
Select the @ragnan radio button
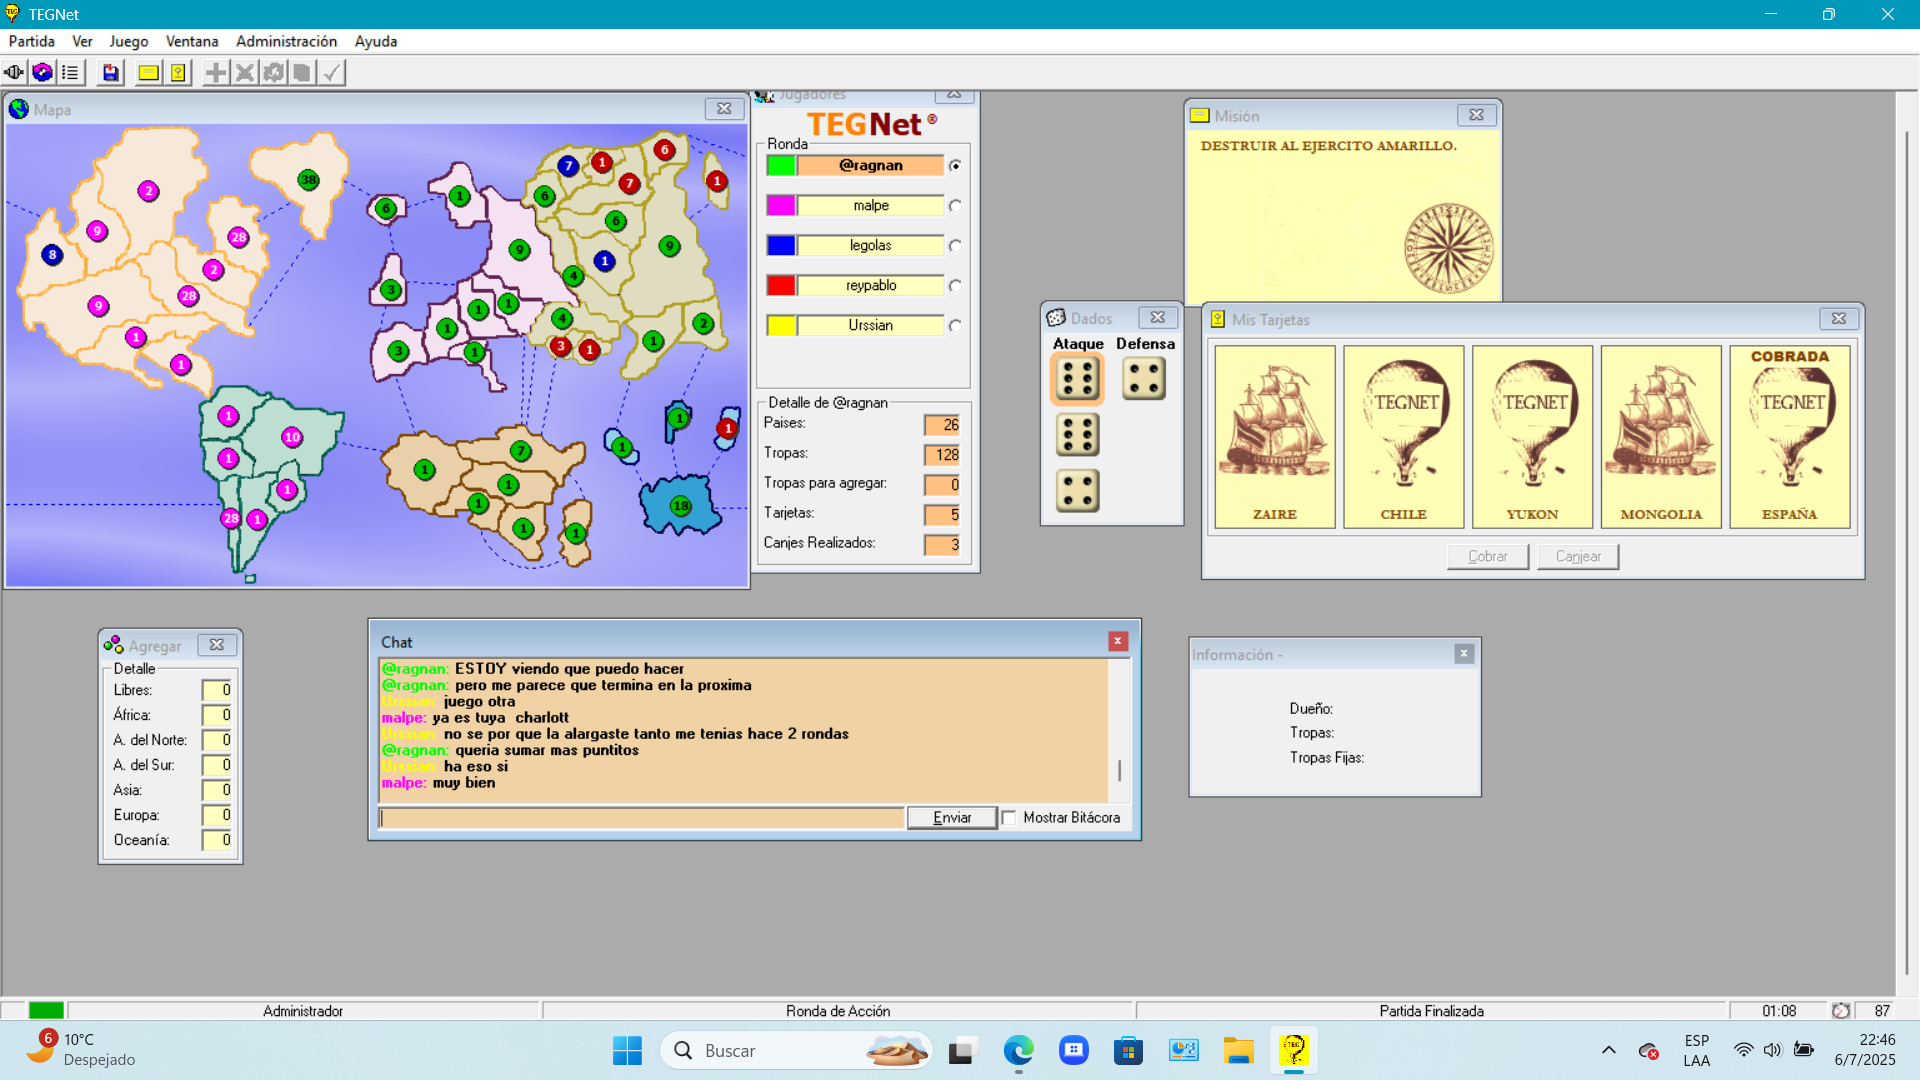955,166
